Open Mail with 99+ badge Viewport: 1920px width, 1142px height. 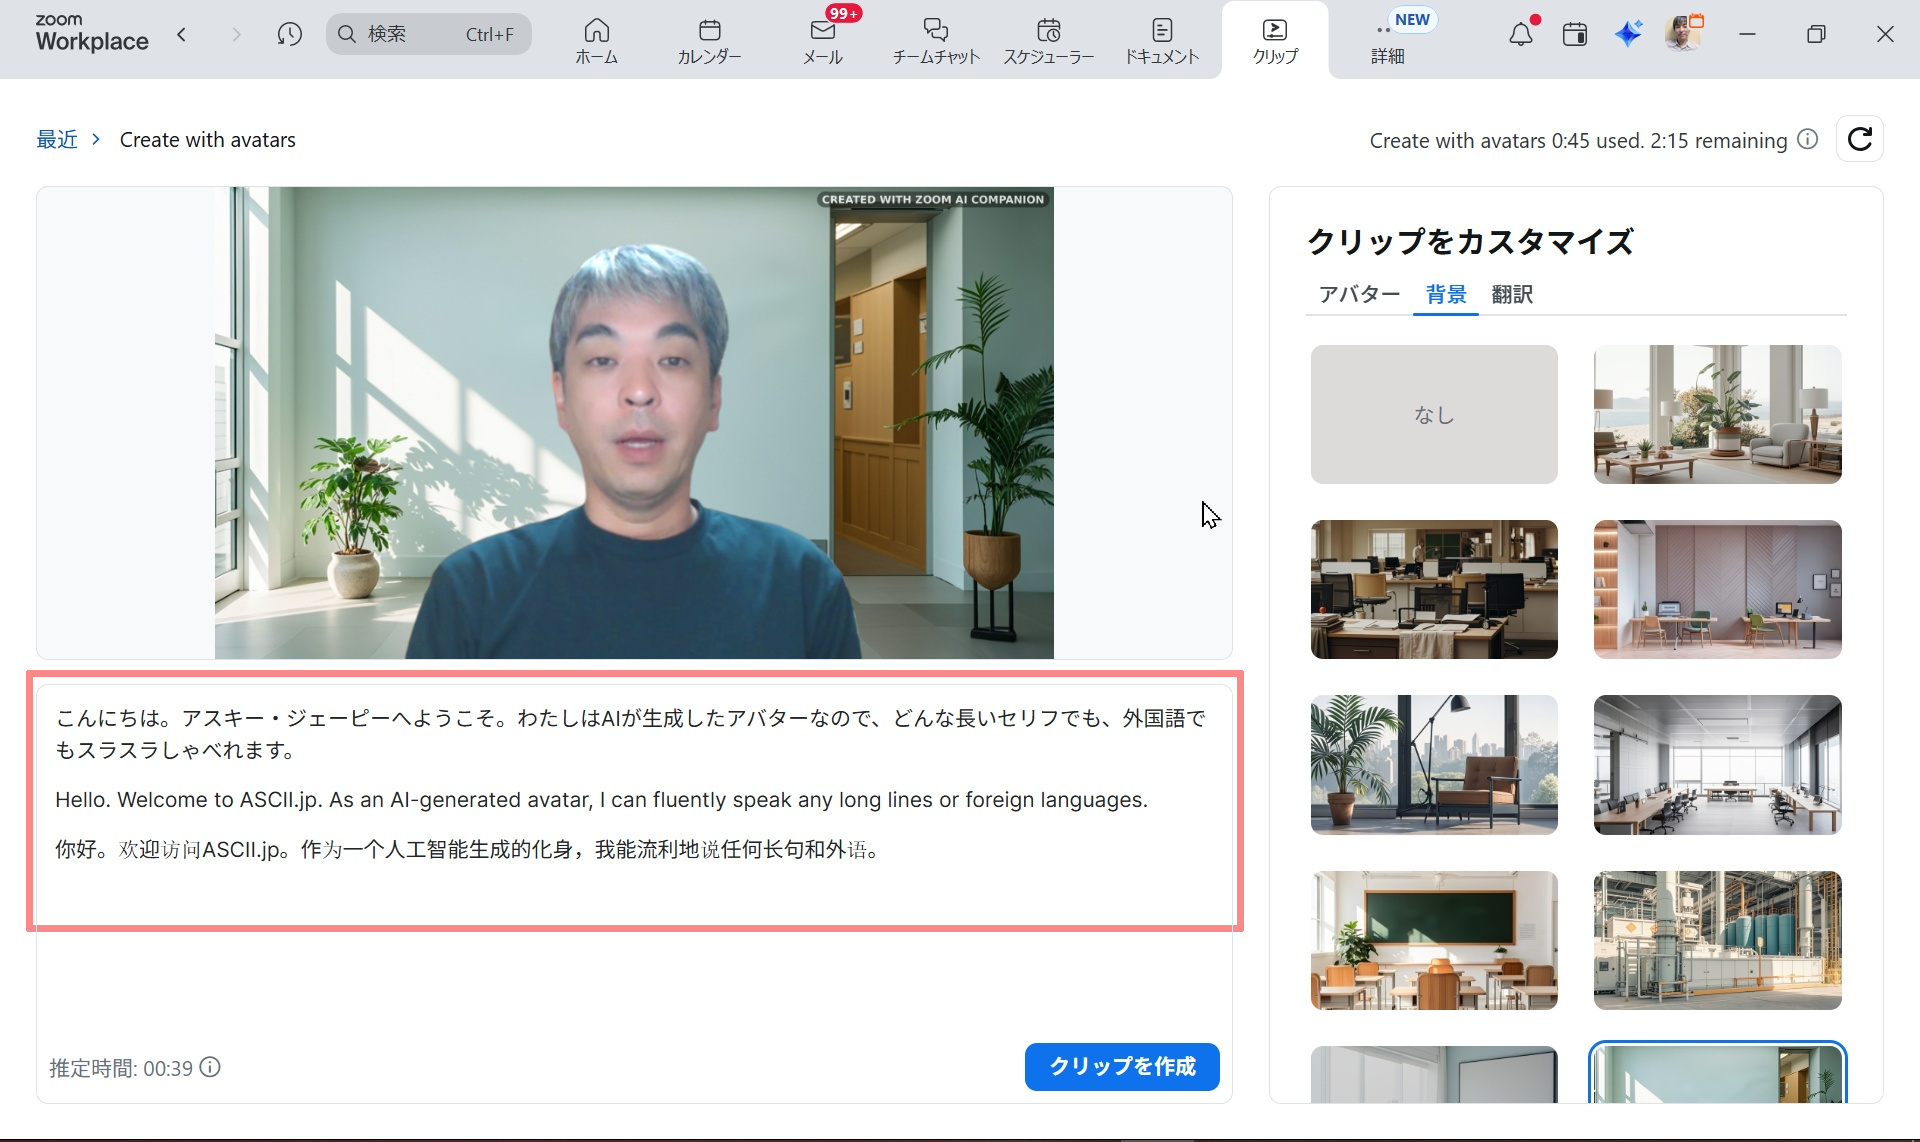coord(822,40)
